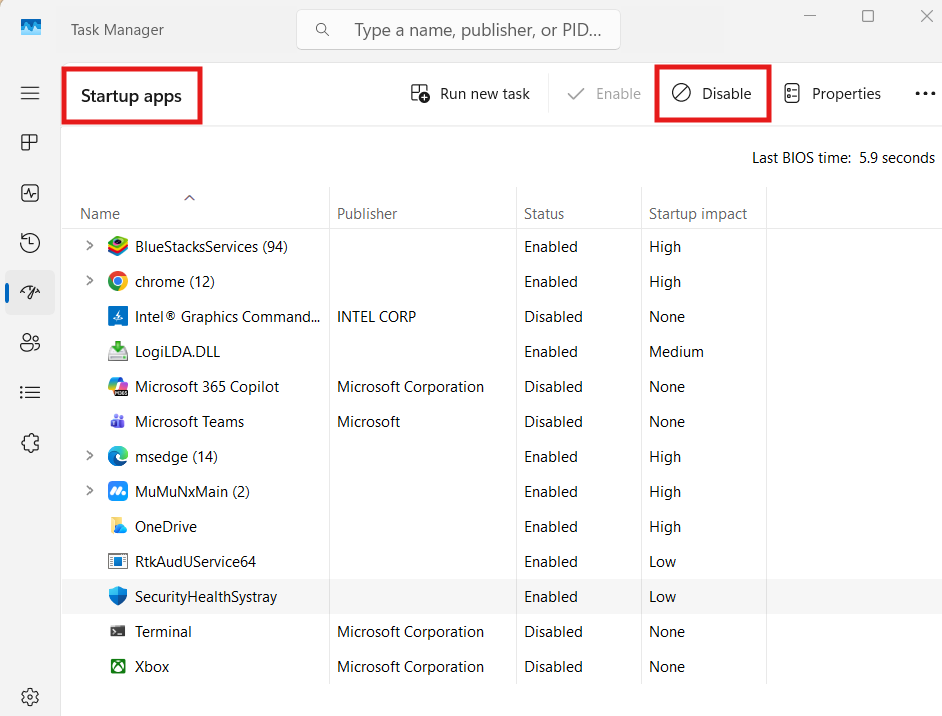Viewport: 942px width, 716px height.
Task: Click the MuMuNxMain app icon
Action: 118,491
